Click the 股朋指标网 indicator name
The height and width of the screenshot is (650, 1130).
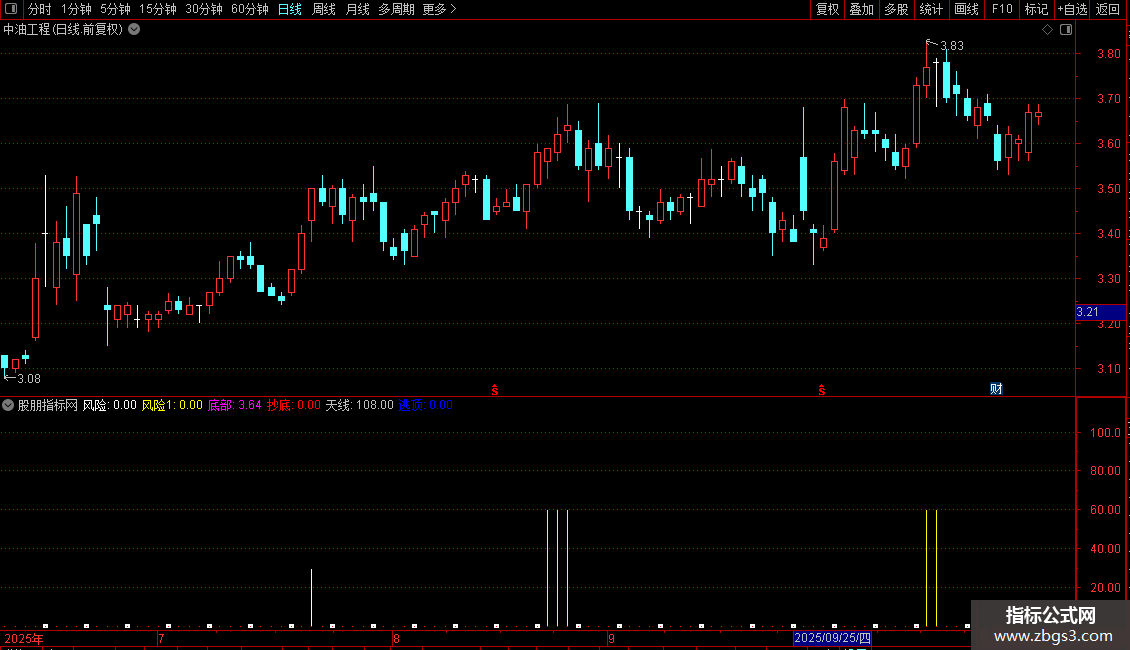[x=48, y=405]
